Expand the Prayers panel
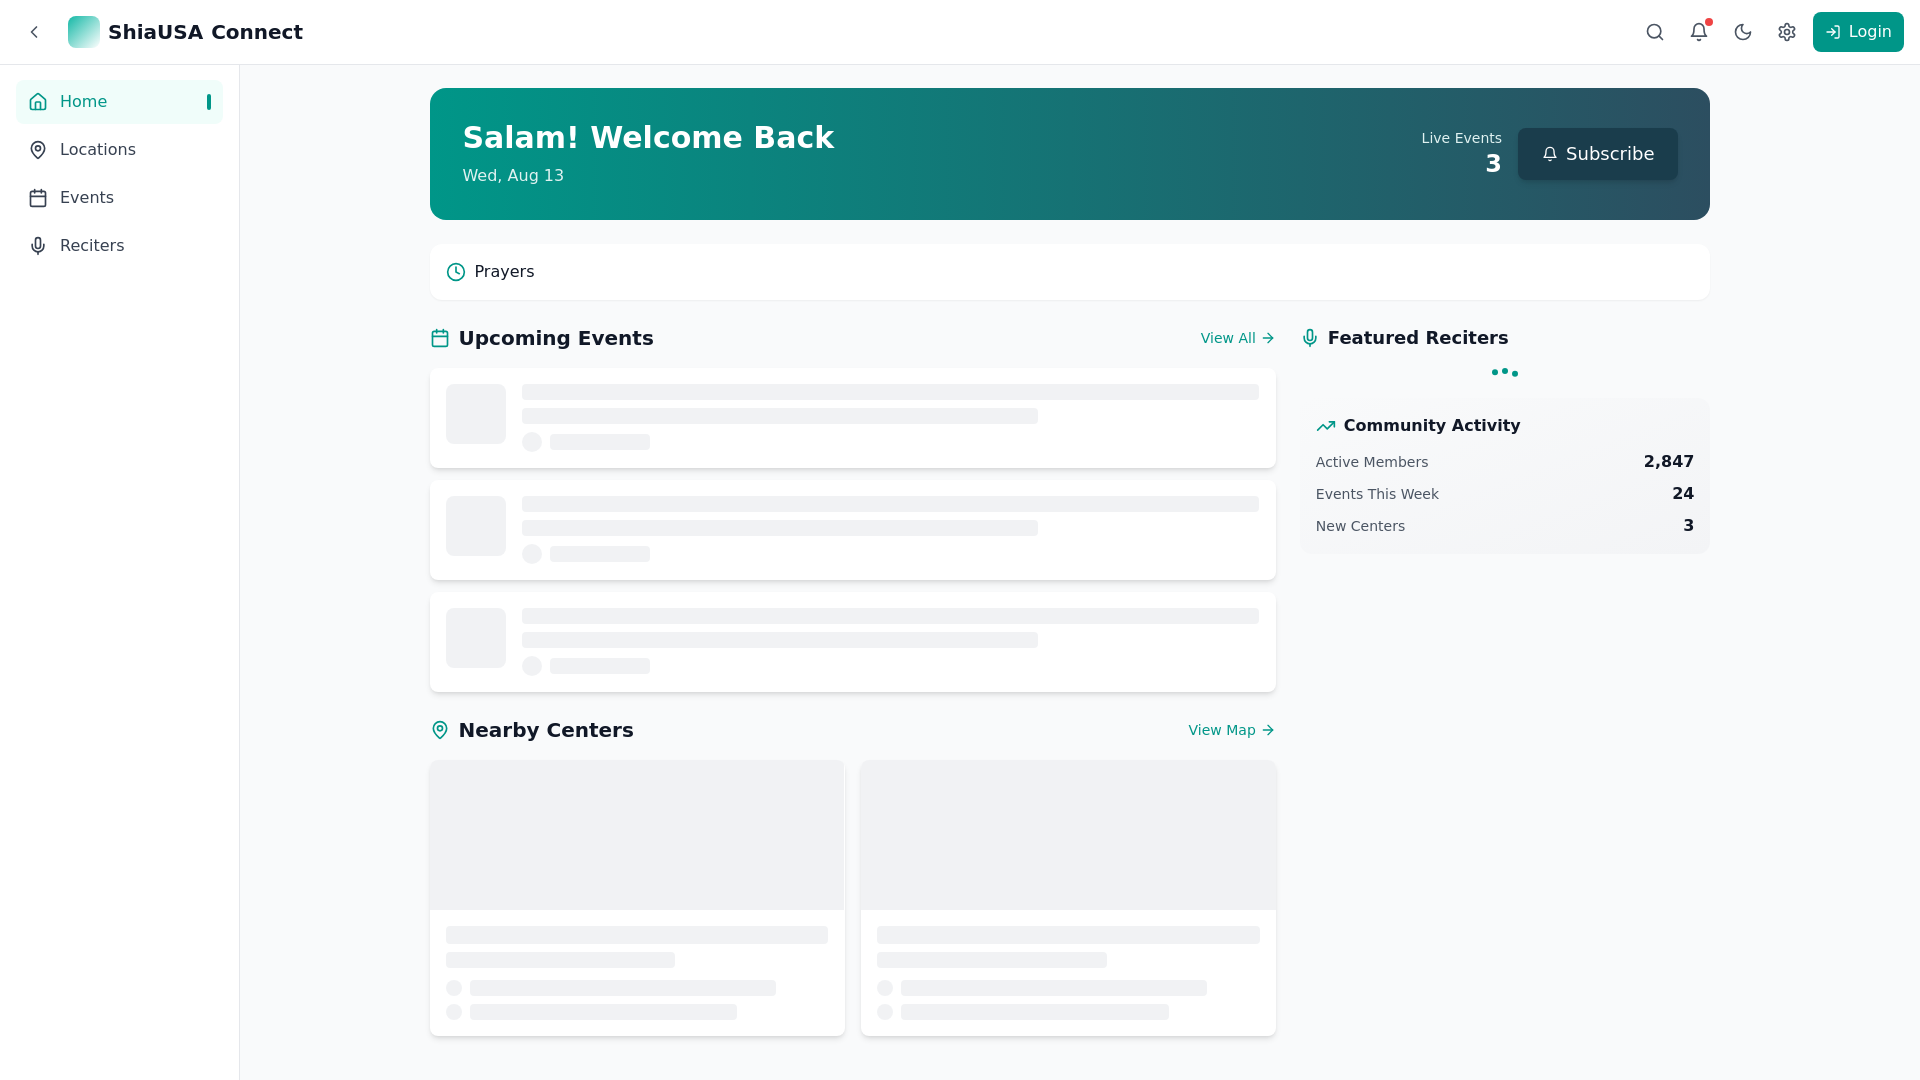This screenshot has height=1080, width=1920. coord(1070,272)
